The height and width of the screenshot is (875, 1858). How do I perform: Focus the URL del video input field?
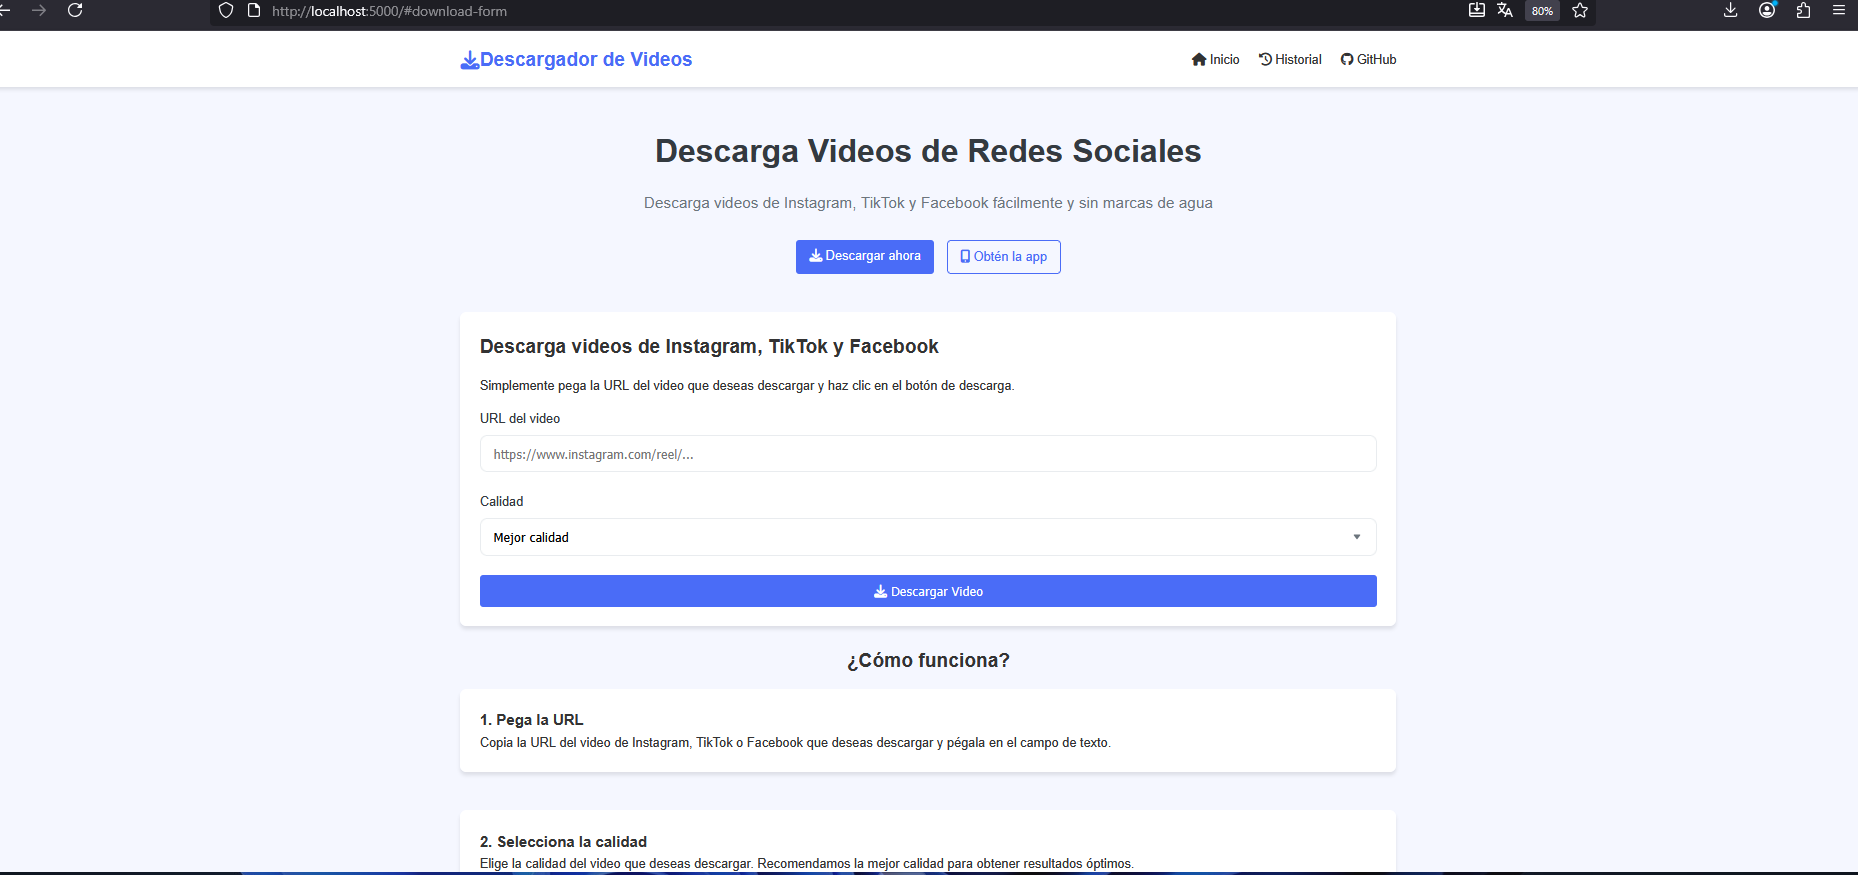tap(928, 454)
